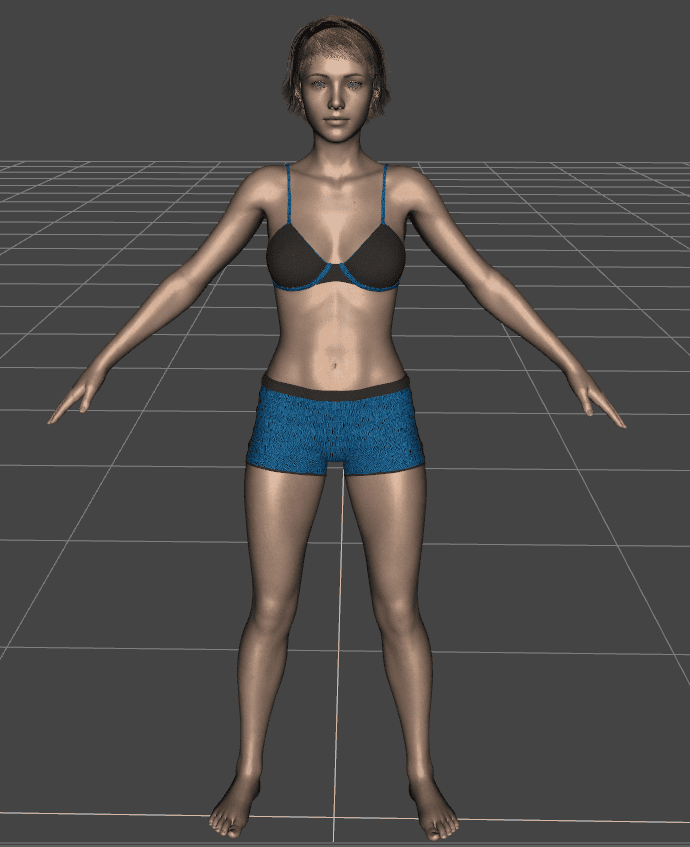Select the blue shorts on the figure
The image size is (690, 847).
click(x=335, y=432)
